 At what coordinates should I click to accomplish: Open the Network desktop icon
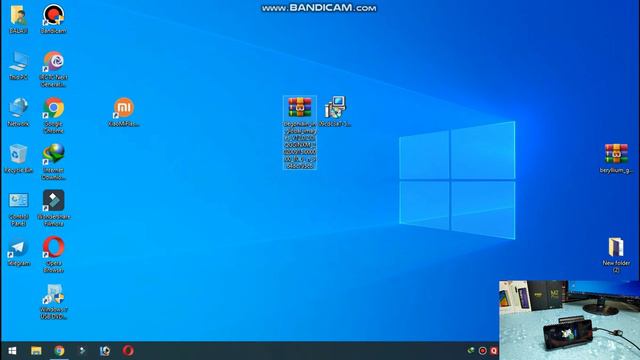[x=18, y=111]
